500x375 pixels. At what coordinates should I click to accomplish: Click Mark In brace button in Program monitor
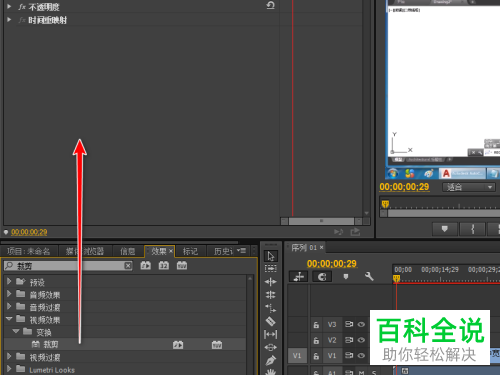tap(472, 229)
